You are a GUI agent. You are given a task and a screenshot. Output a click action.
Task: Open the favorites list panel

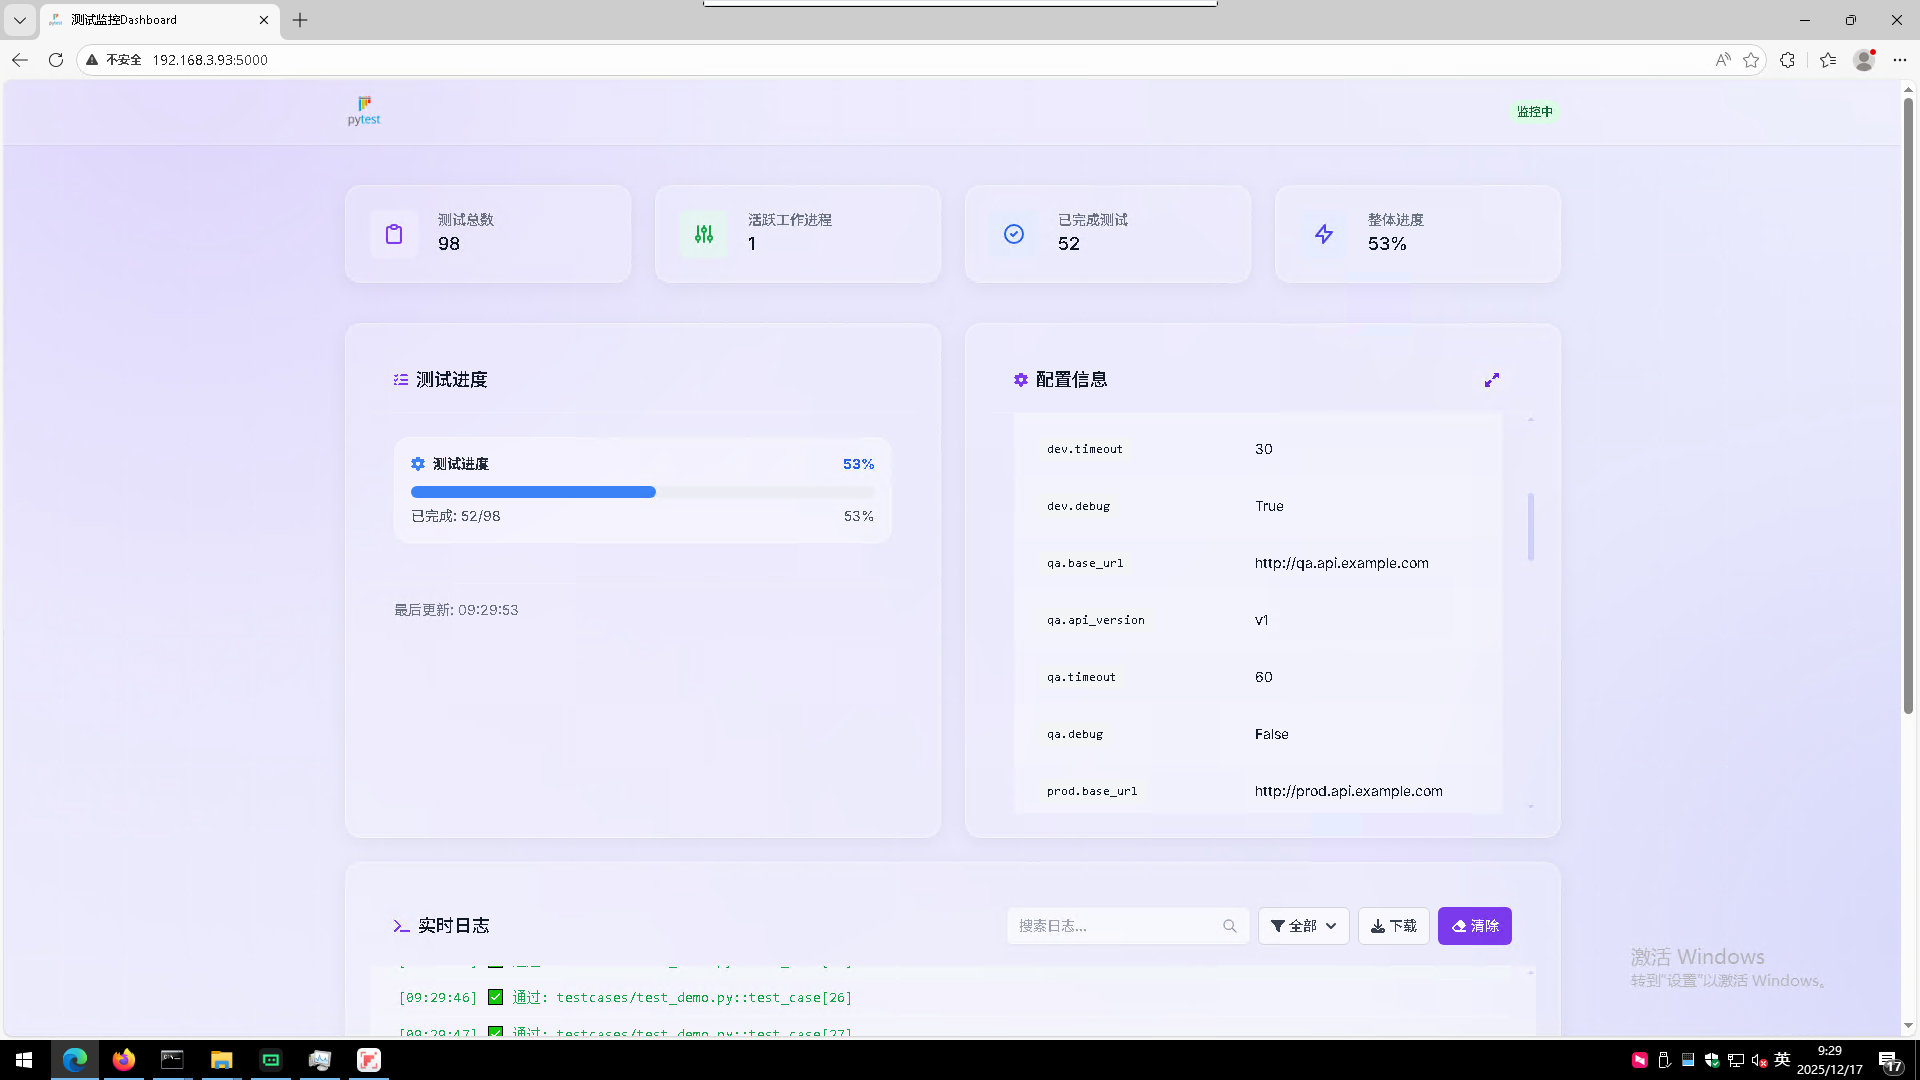point(1828,60)
